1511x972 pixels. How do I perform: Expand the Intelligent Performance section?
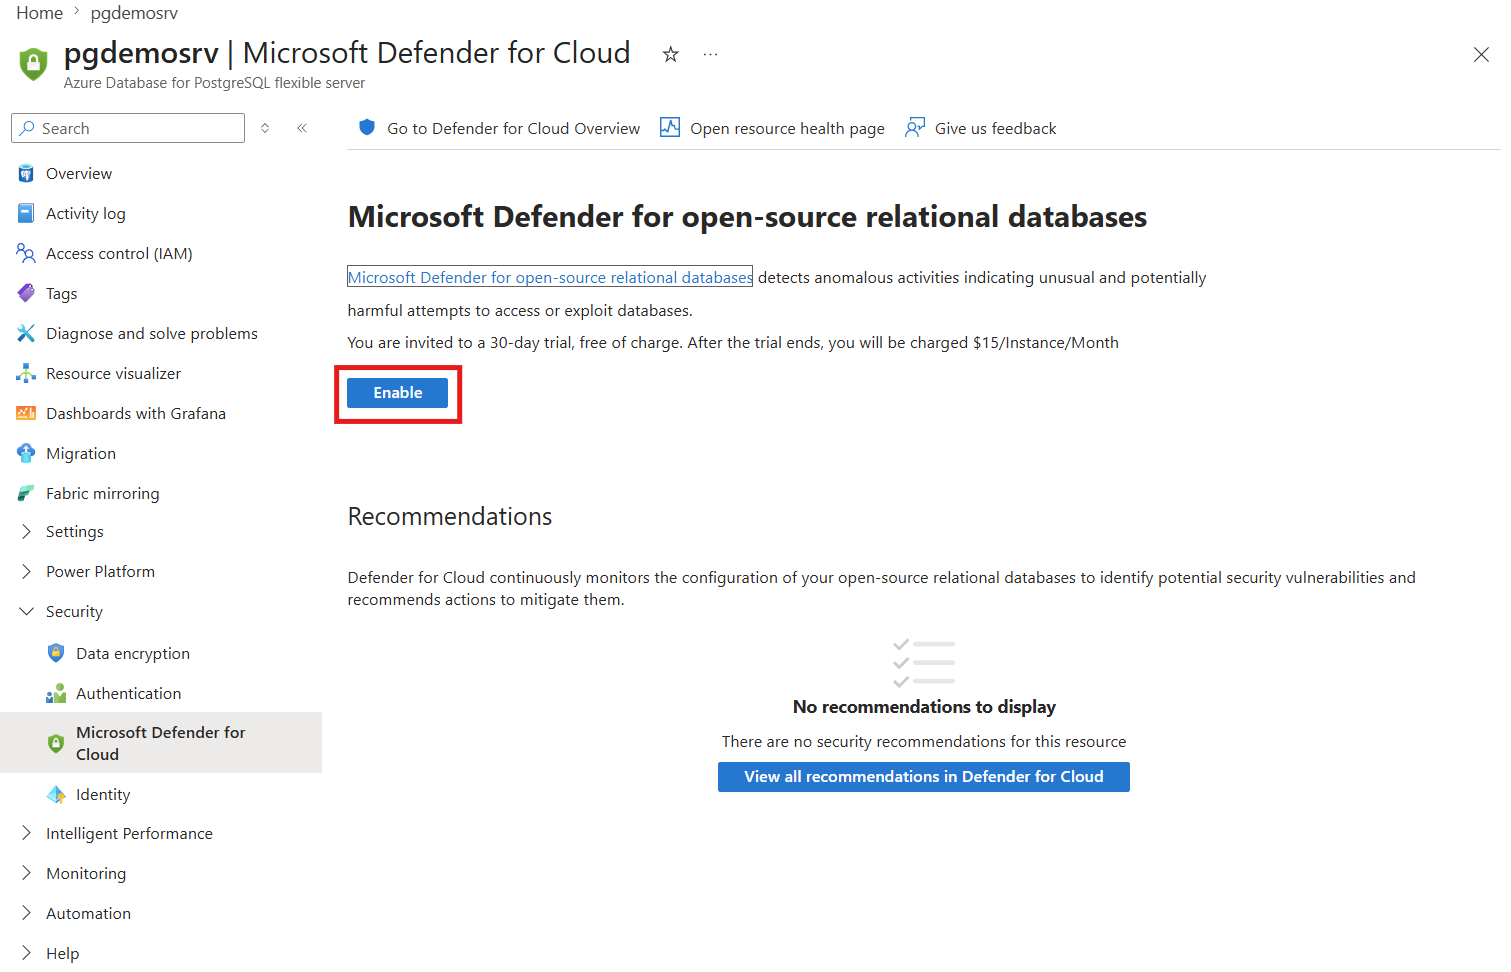(26, 834)
